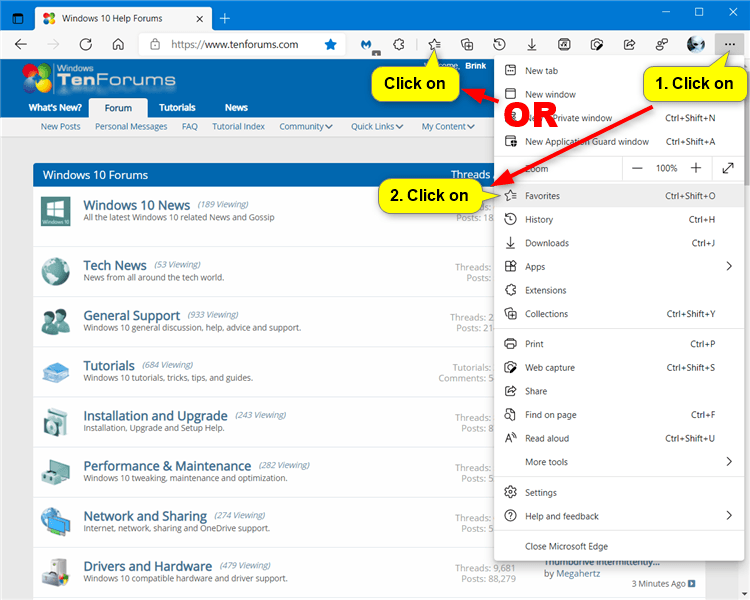Viewport: 750px width, 600px height.
Task: Open the Tech News forum
Action: [x=115, y=265]
